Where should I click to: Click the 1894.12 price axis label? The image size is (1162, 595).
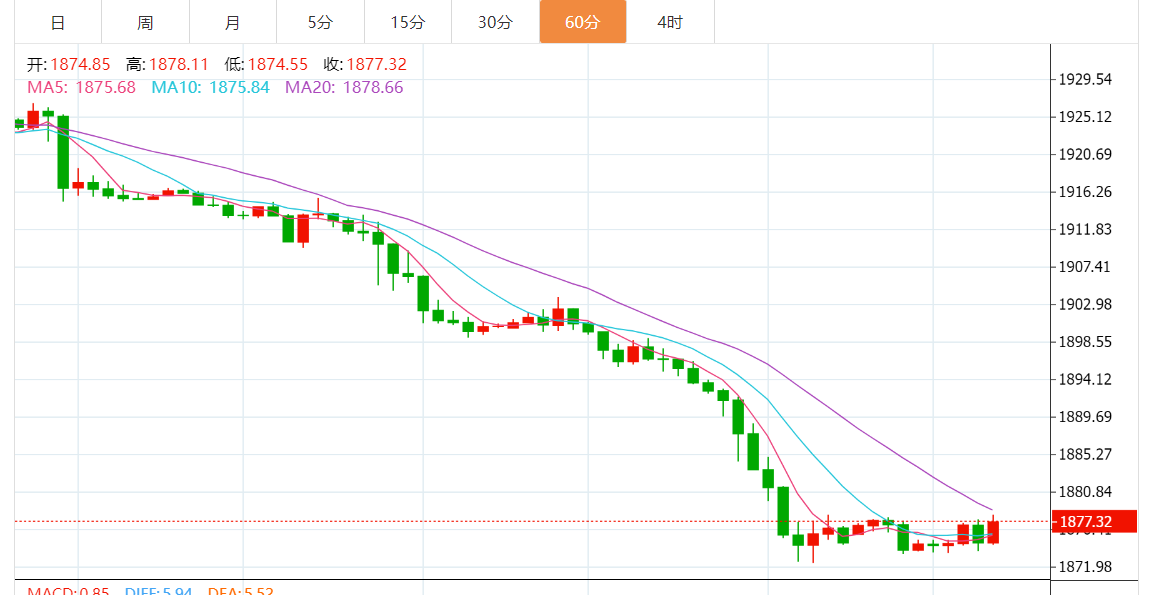(x=1085, y=379)
